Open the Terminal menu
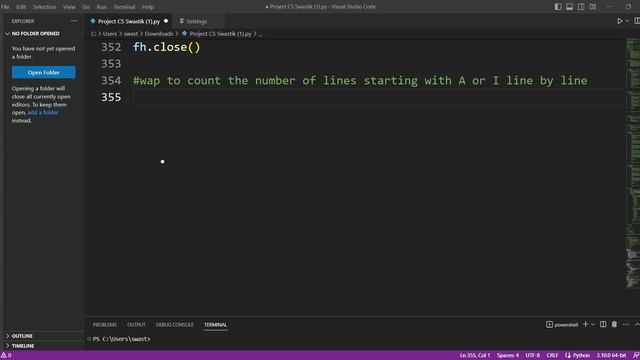640x360 pixels. pos(124,7)
